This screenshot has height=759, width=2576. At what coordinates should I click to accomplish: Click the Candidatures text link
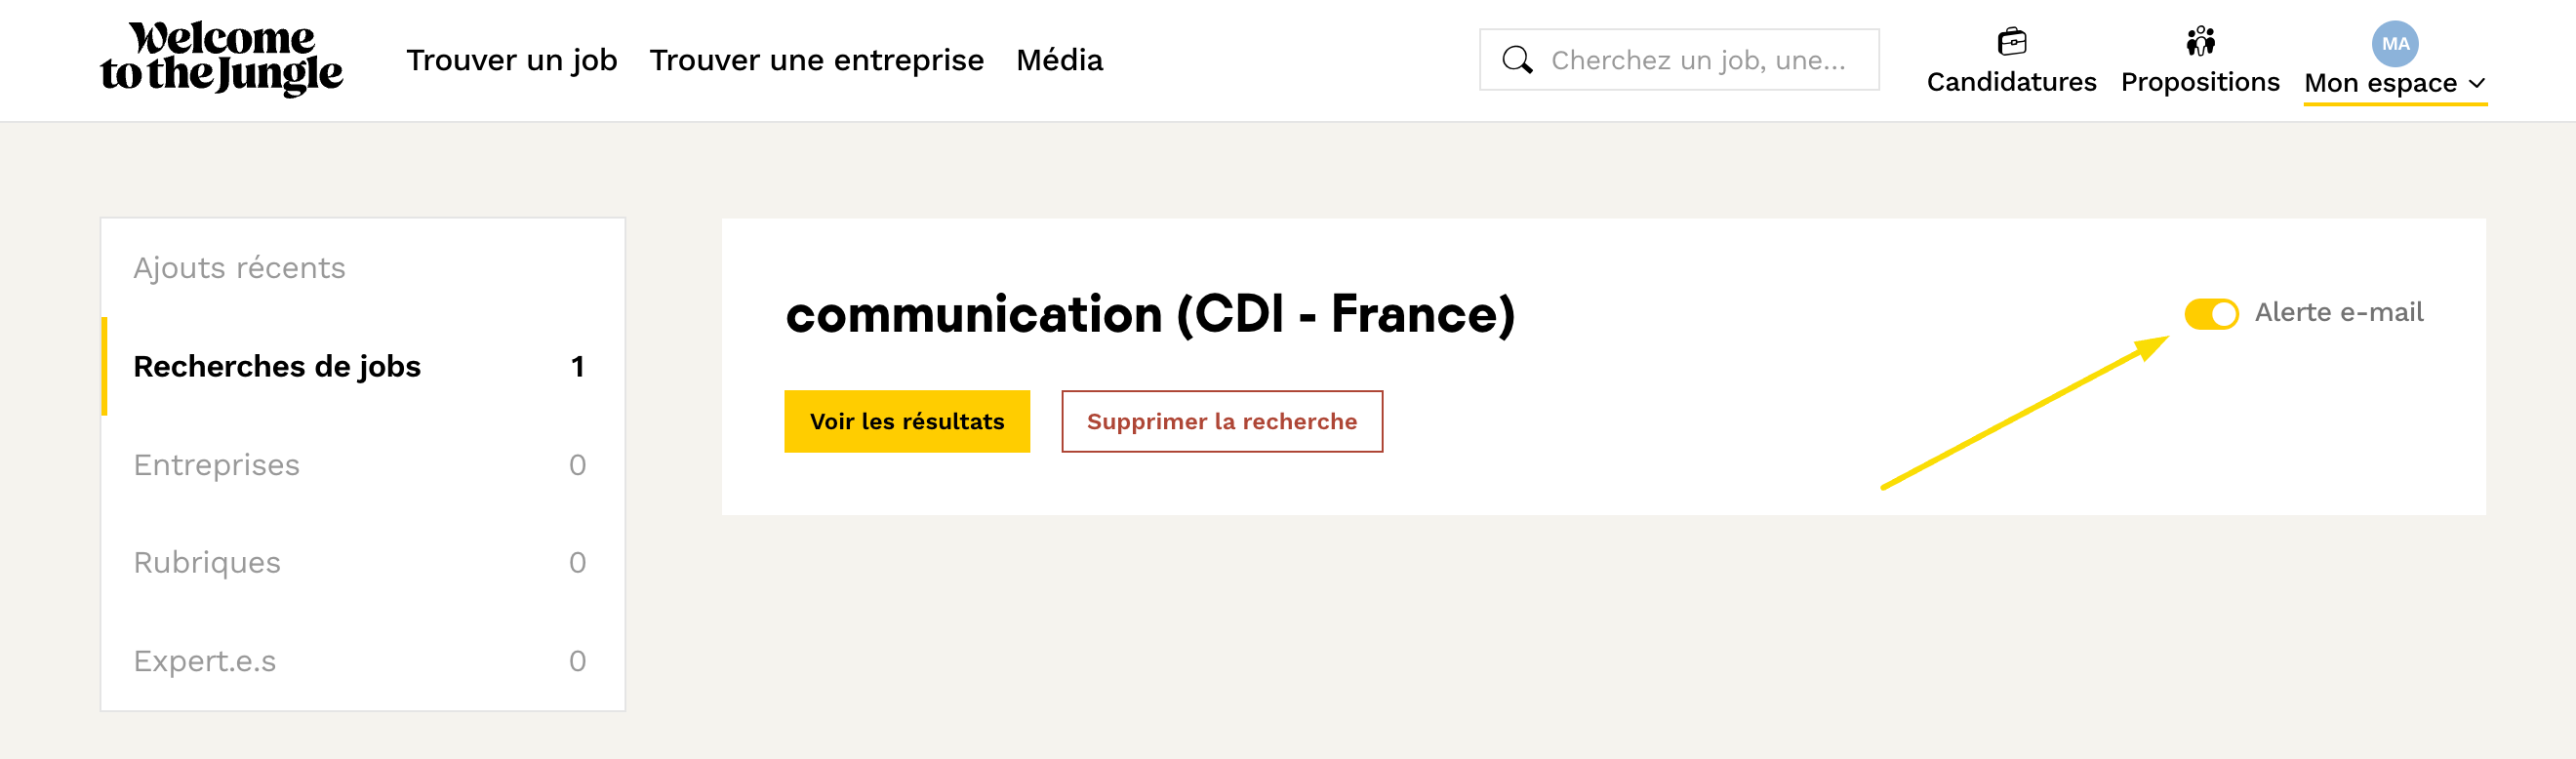click(2011, 82)
